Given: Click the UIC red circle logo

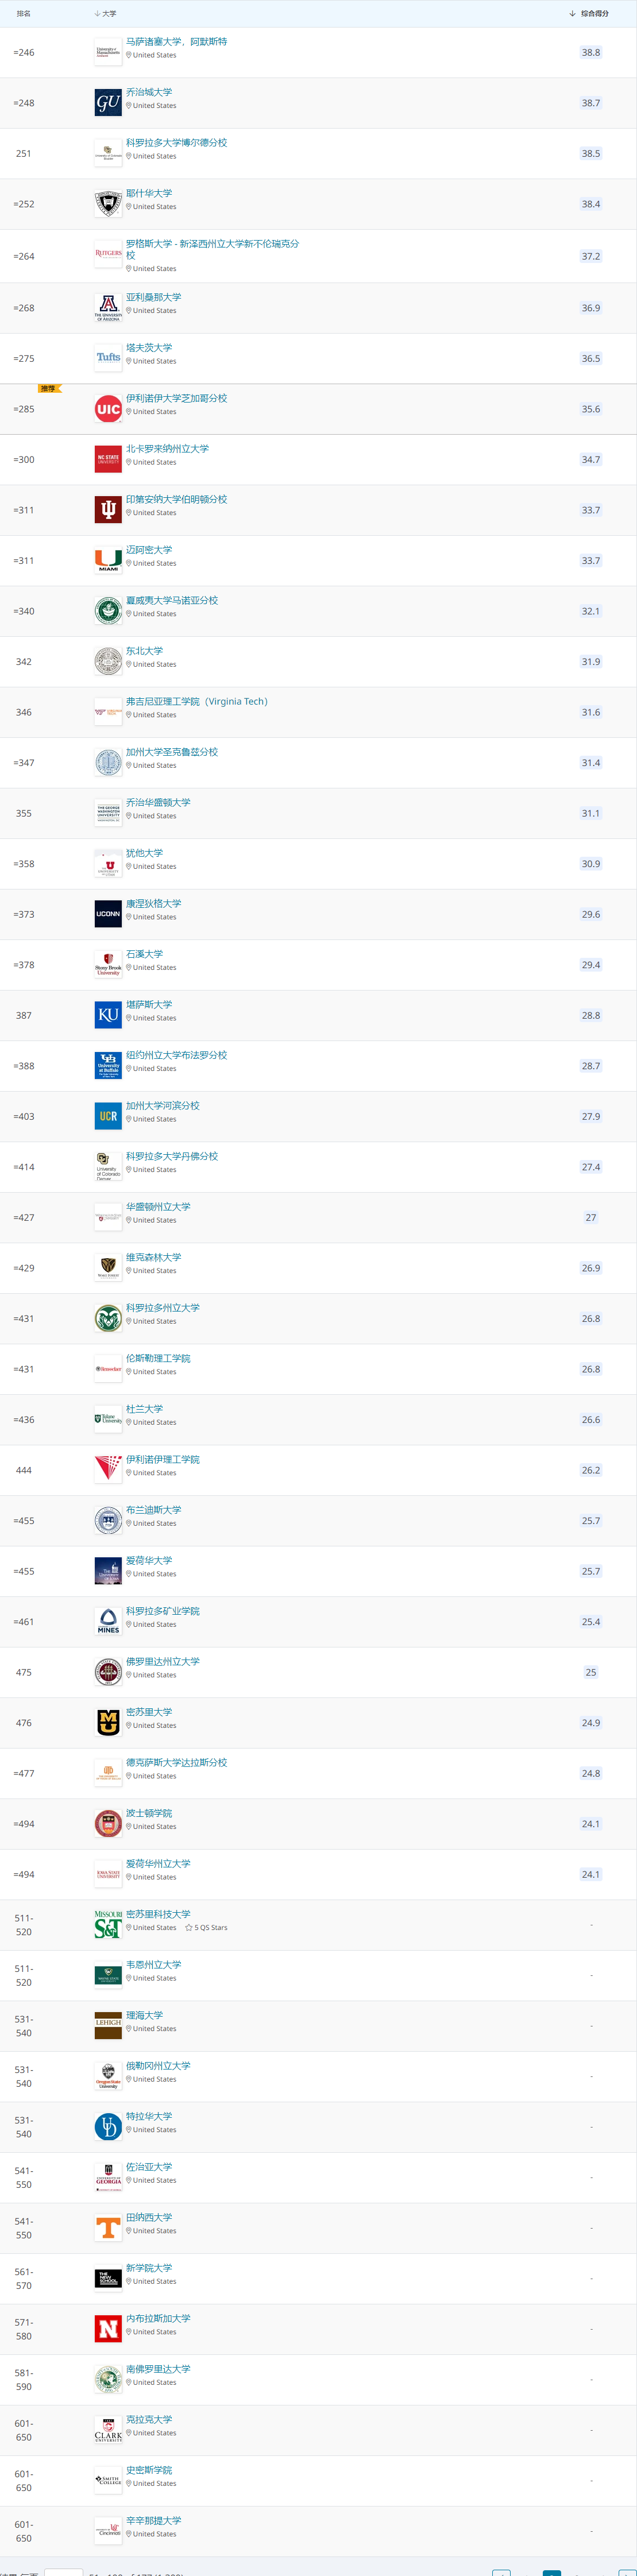Looking at the screenshot, I should (108, 409).
